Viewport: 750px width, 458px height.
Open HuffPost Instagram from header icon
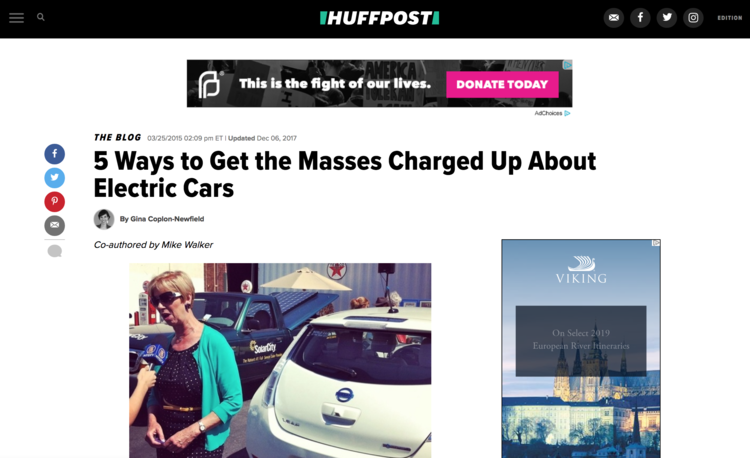pos(693,18)
